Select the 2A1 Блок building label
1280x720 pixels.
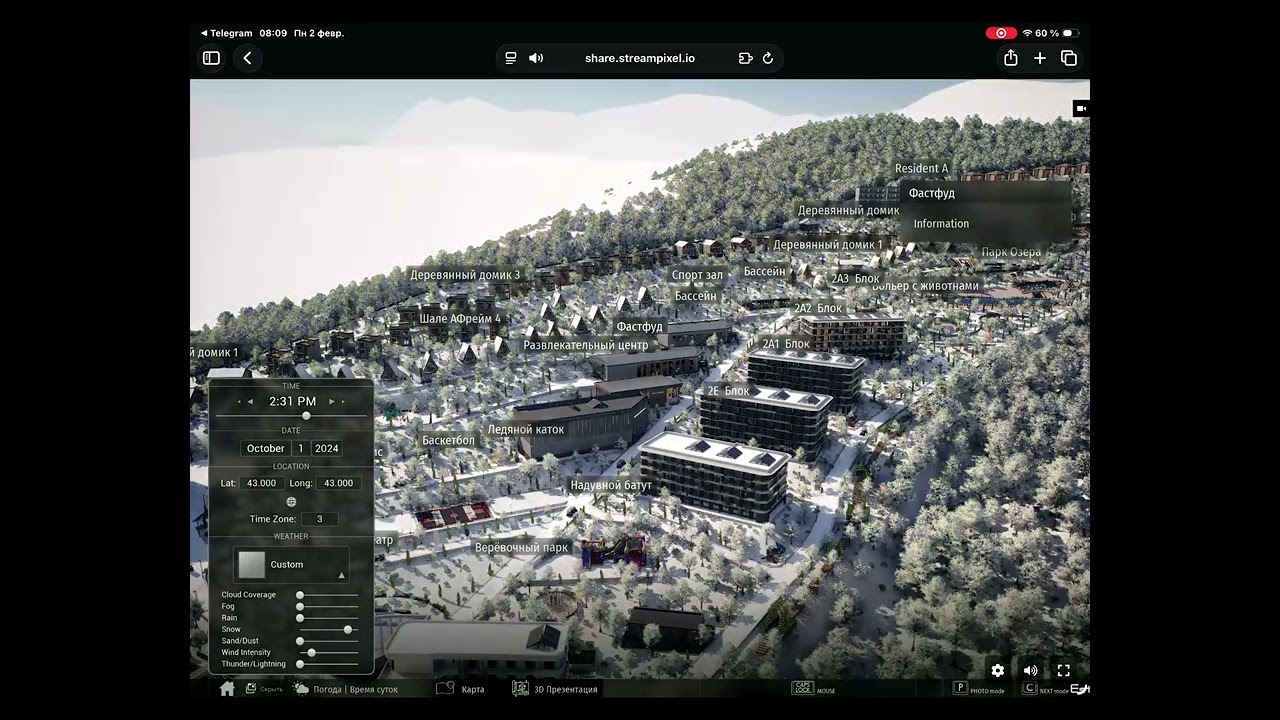click(786, 344)
